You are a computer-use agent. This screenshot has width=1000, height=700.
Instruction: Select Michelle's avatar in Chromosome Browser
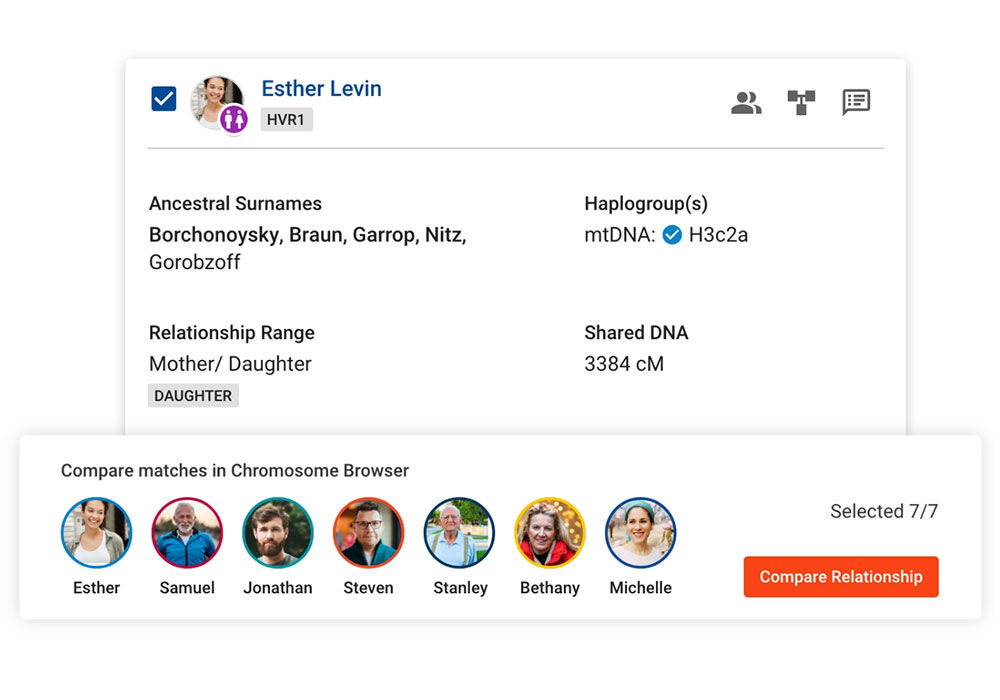(x=640, y=533)
